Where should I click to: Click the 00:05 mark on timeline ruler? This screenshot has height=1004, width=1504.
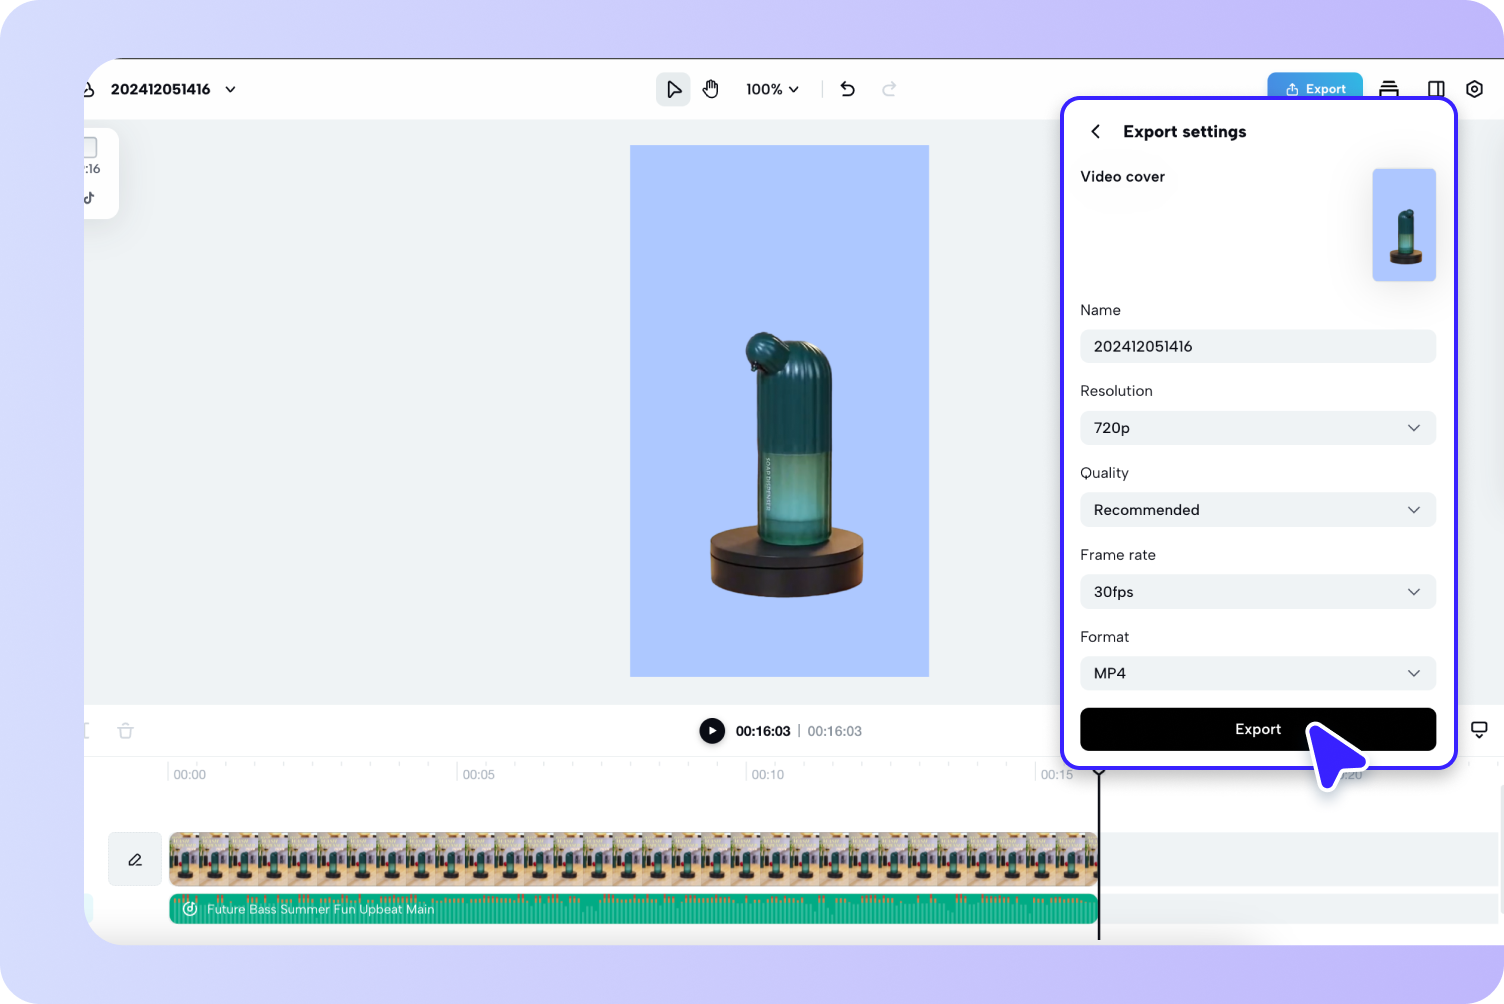(x=478, y=774)
